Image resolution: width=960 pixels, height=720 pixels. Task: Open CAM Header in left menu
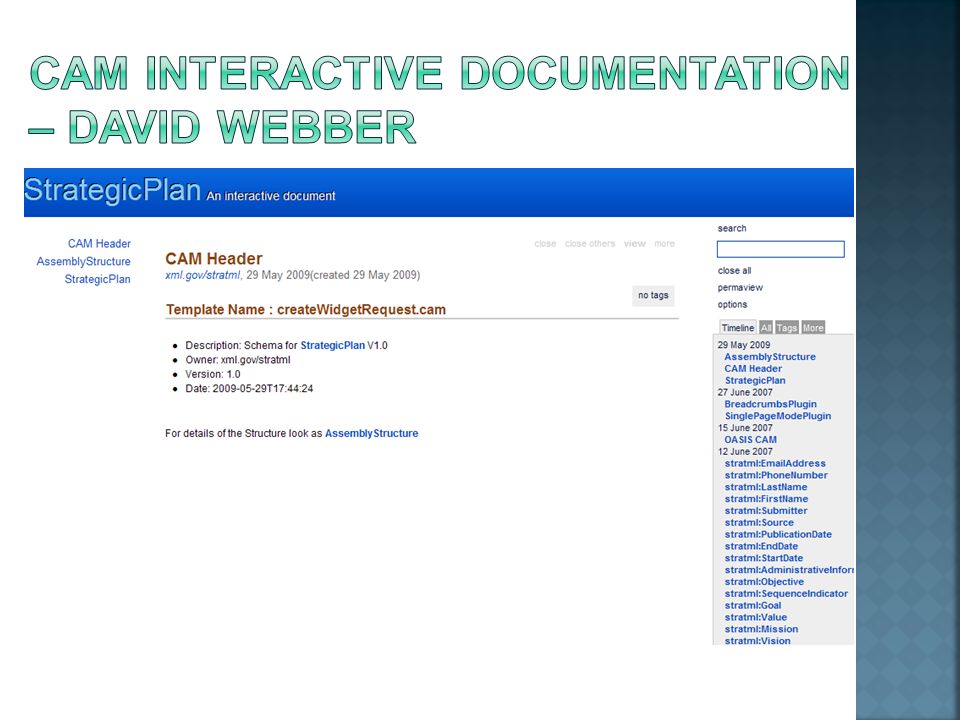tap(99, 244)
